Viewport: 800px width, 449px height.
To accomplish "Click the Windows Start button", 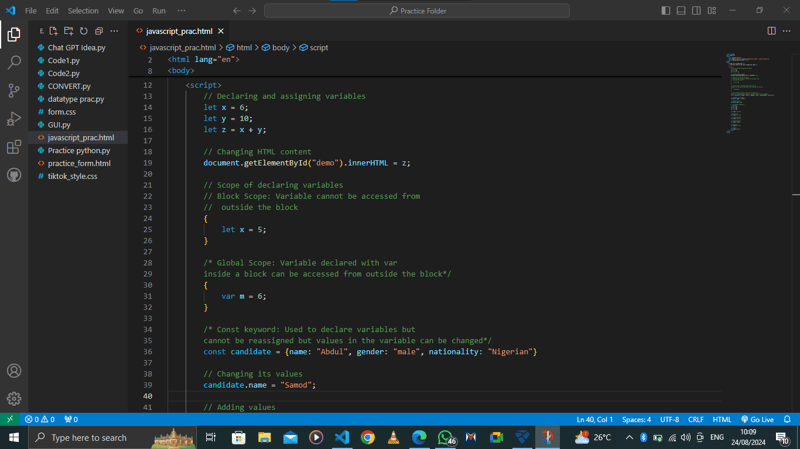I will 14,437.
